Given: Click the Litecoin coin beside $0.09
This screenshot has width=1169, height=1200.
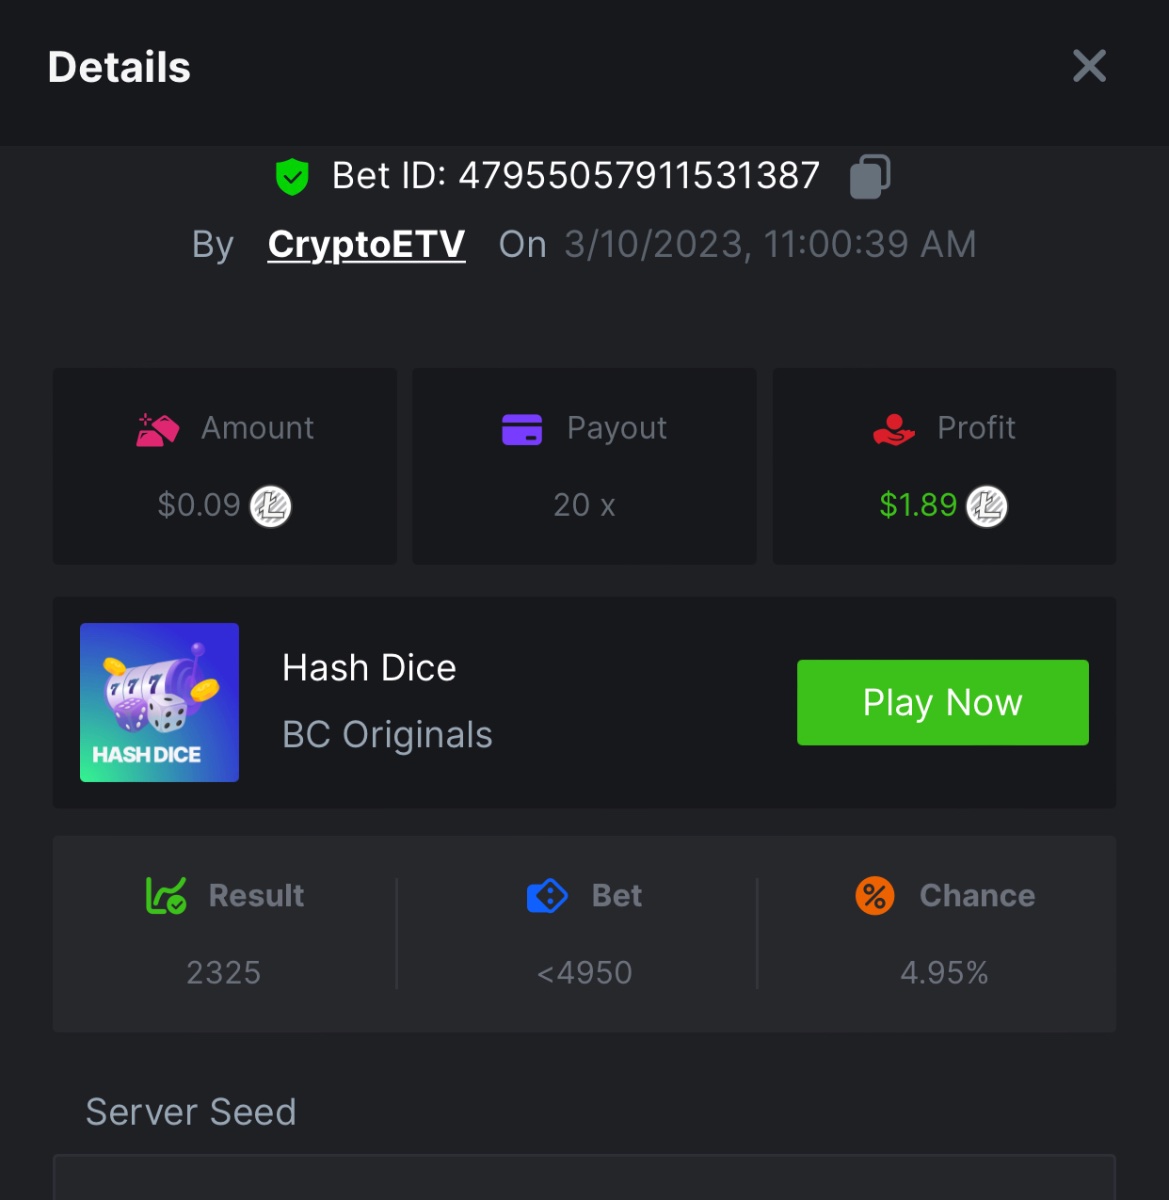Looking at the screenshot, I should point(270,506).
